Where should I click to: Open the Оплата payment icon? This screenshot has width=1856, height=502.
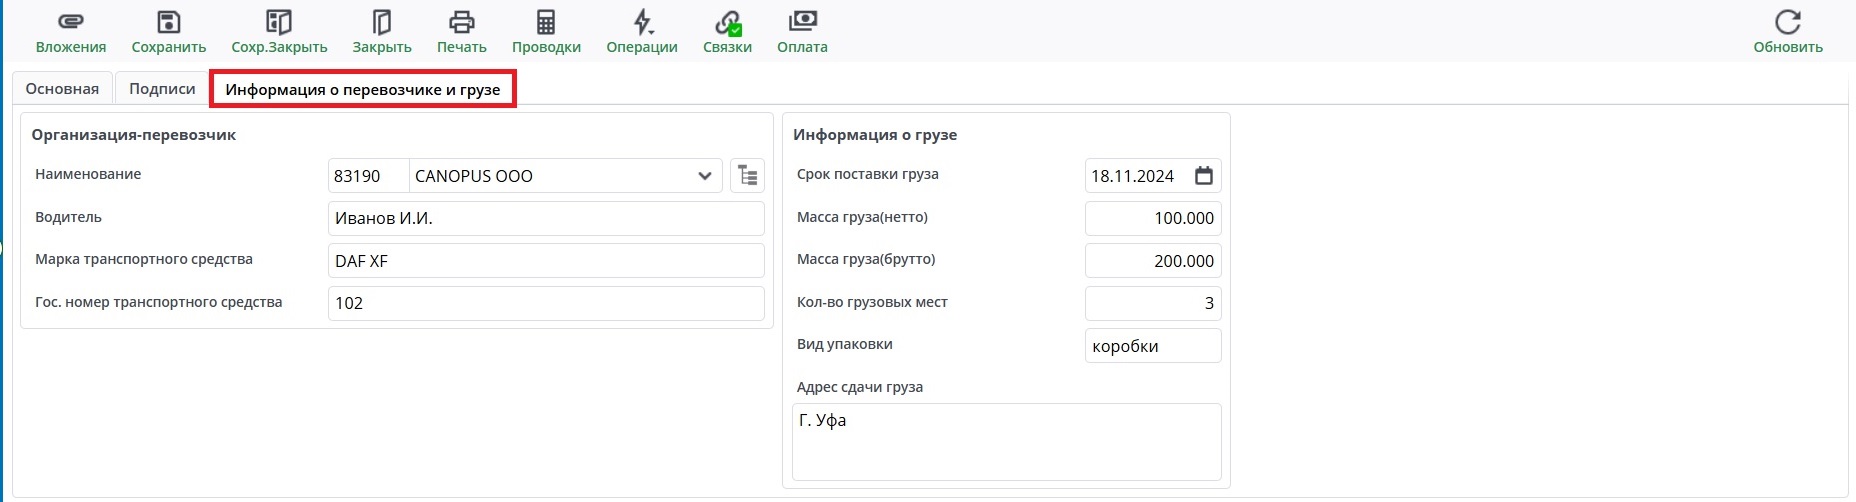[x=802, y=23]
